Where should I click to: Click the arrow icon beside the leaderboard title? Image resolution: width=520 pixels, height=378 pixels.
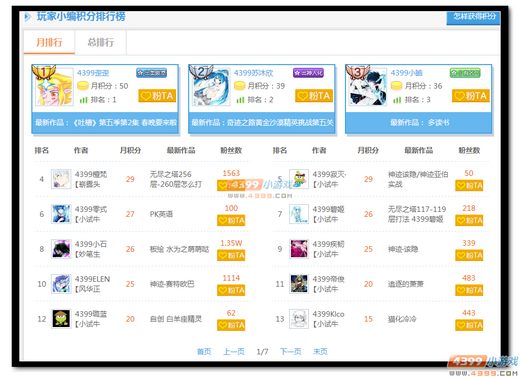click(28, 16)
